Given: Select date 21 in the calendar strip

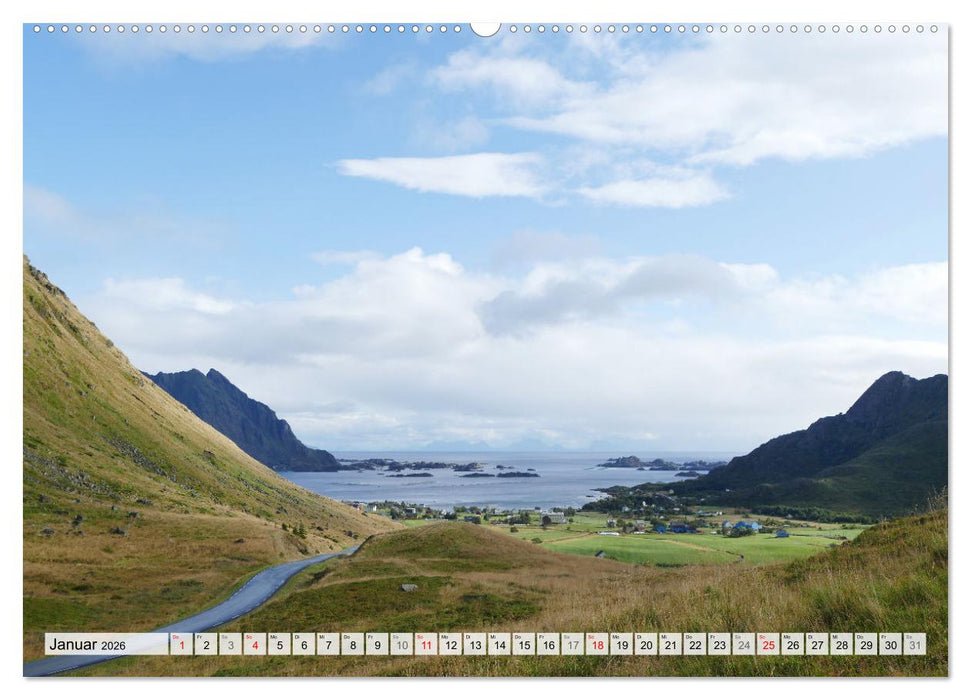Looking at the screenshot, I should (669, 644).
